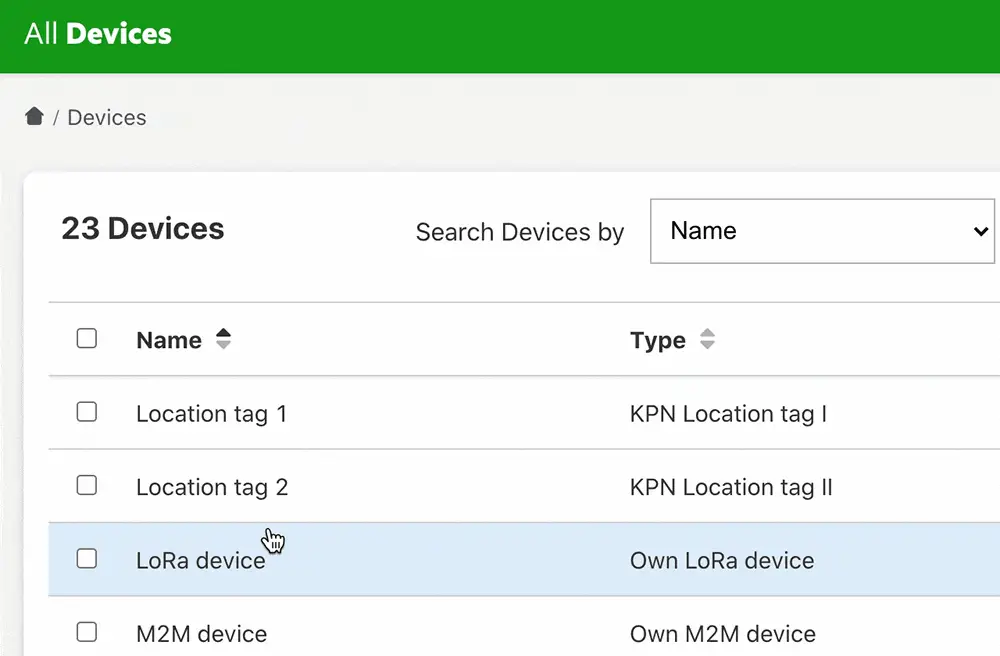Open the Search Devices by dropdown
The height and width of the screenshot is (656, 1000).
point(822,231)
